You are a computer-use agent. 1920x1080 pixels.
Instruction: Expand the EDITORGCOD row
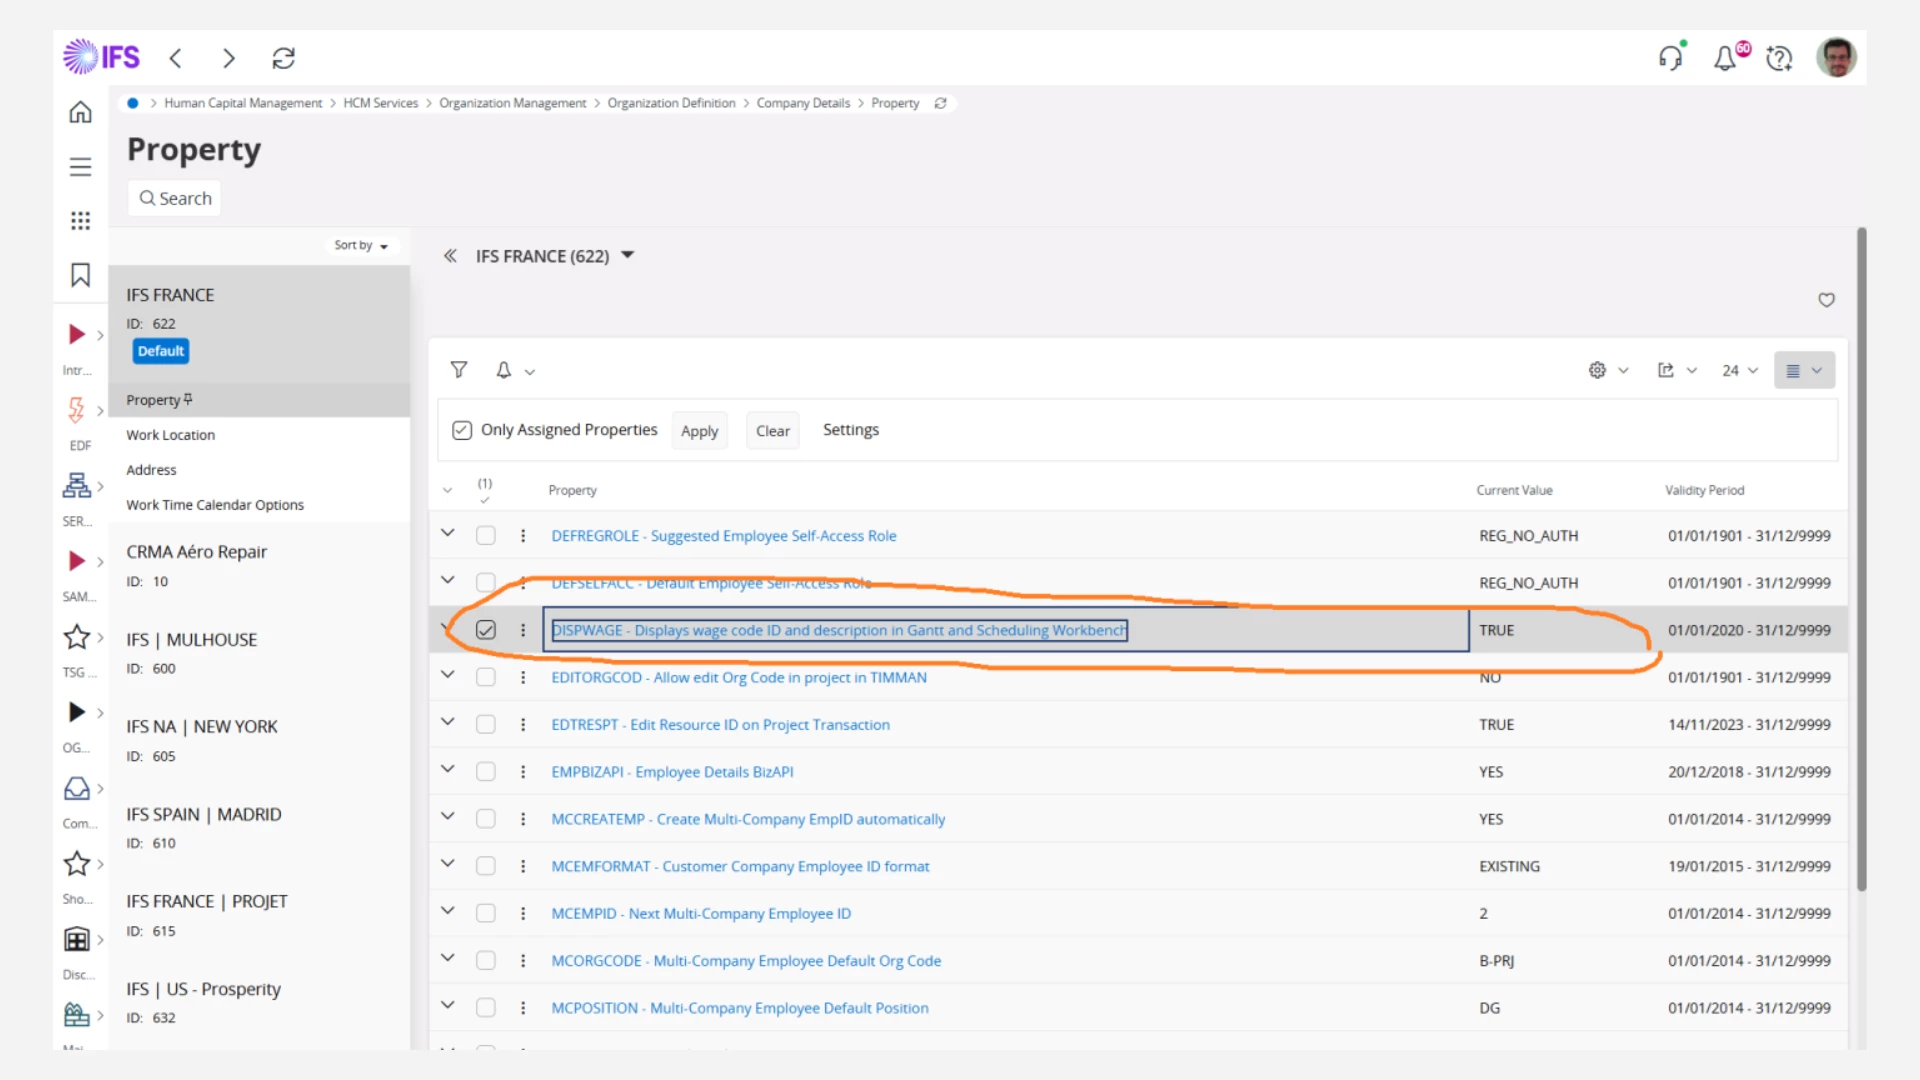(x=448, y=675)
